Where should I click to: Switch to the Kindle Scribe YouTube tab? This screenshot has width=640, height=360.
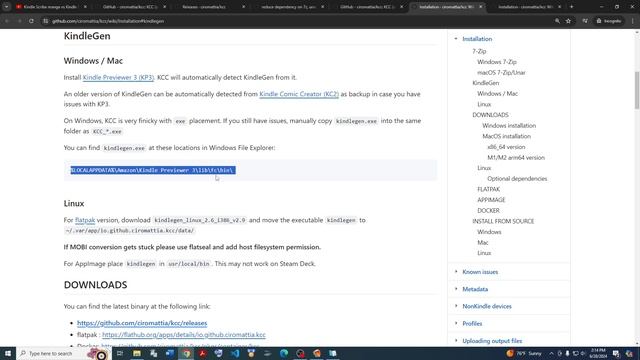[50, 7]
